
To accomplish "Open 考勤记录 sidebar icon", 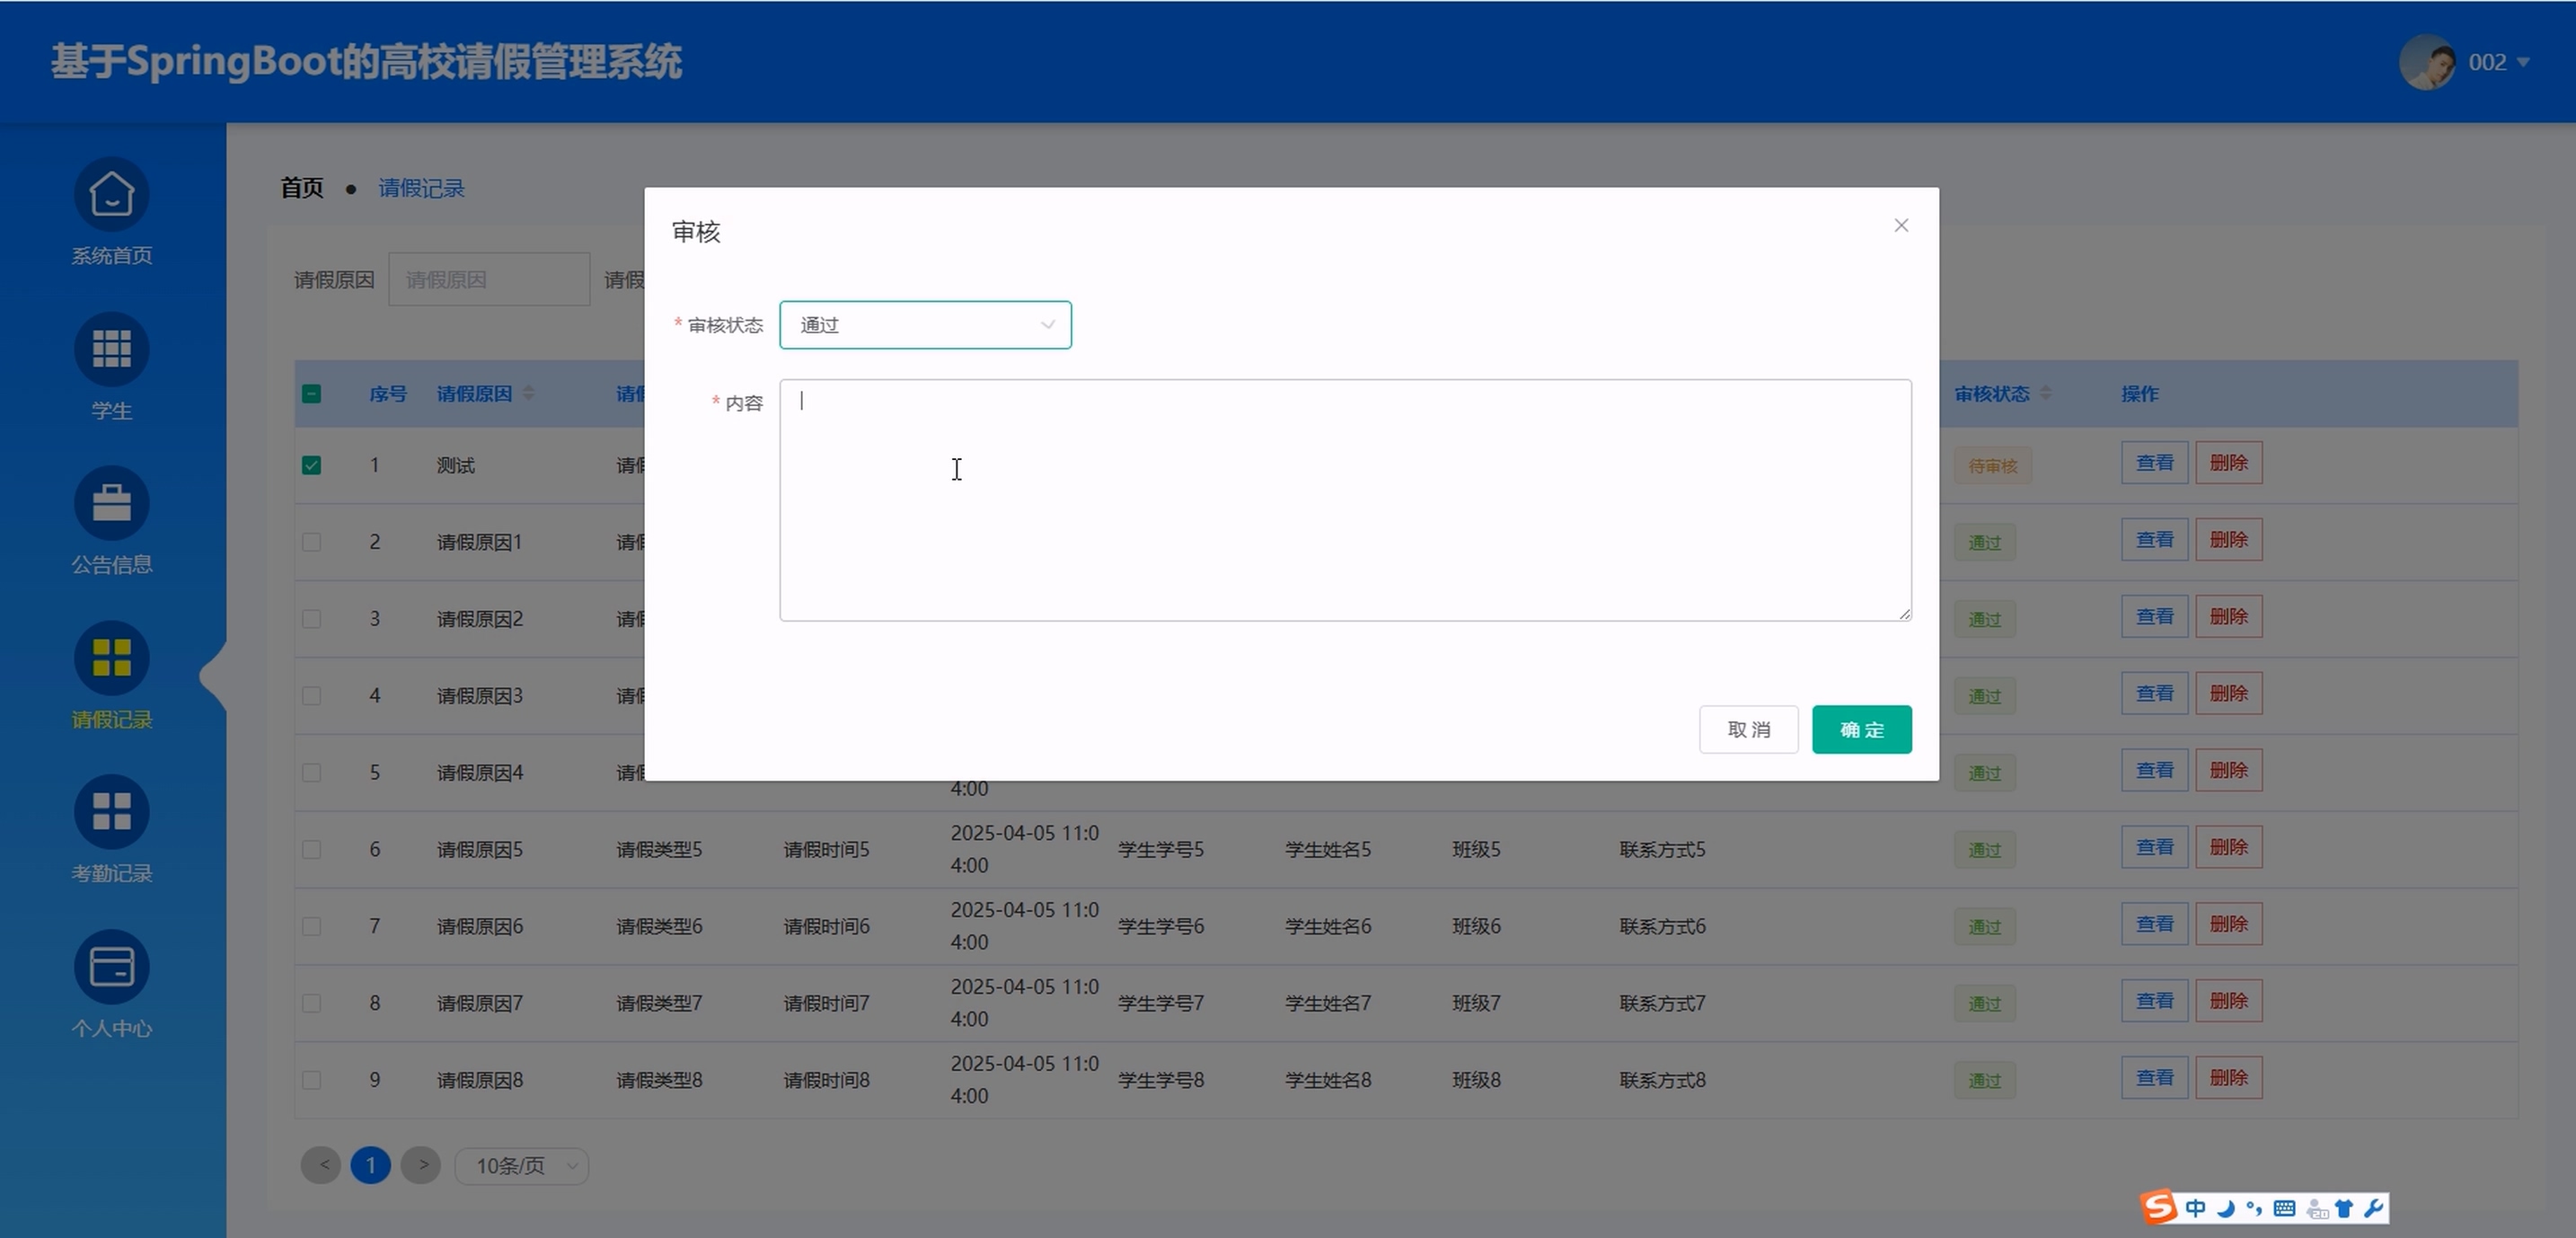I will pos(111,812).
